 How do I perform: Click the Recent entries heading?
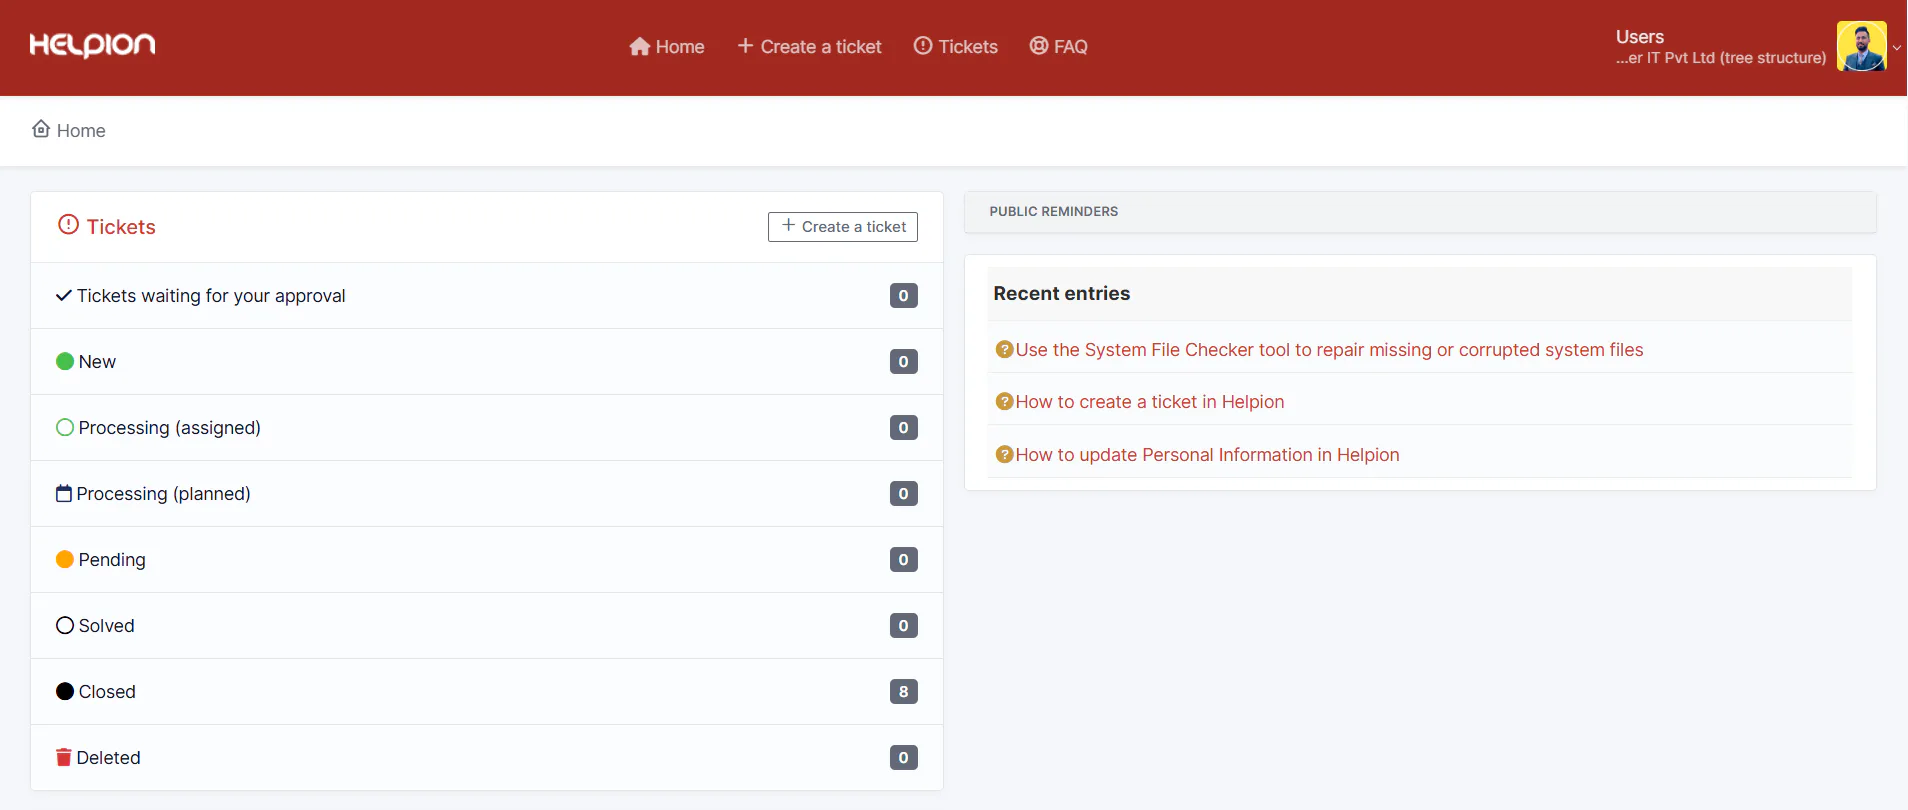click(x=1062, y=293)
